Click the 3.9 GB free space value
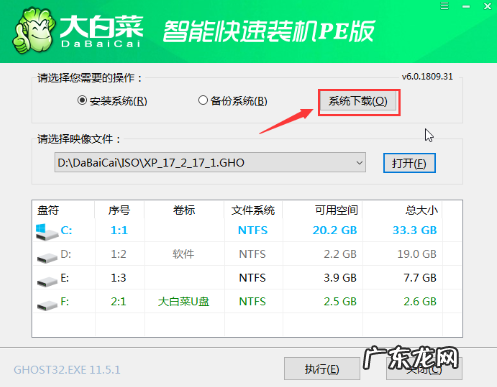497x387 pixels. coord(340,278)
